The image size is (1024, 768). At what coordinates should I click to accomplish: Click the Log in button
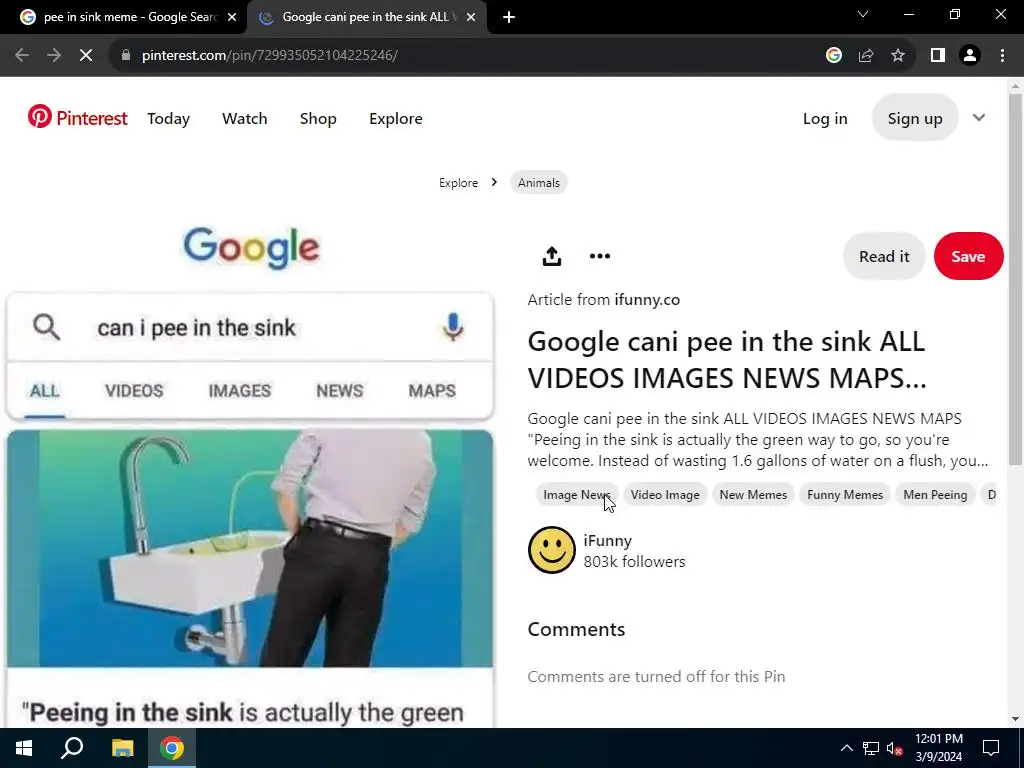825,119
